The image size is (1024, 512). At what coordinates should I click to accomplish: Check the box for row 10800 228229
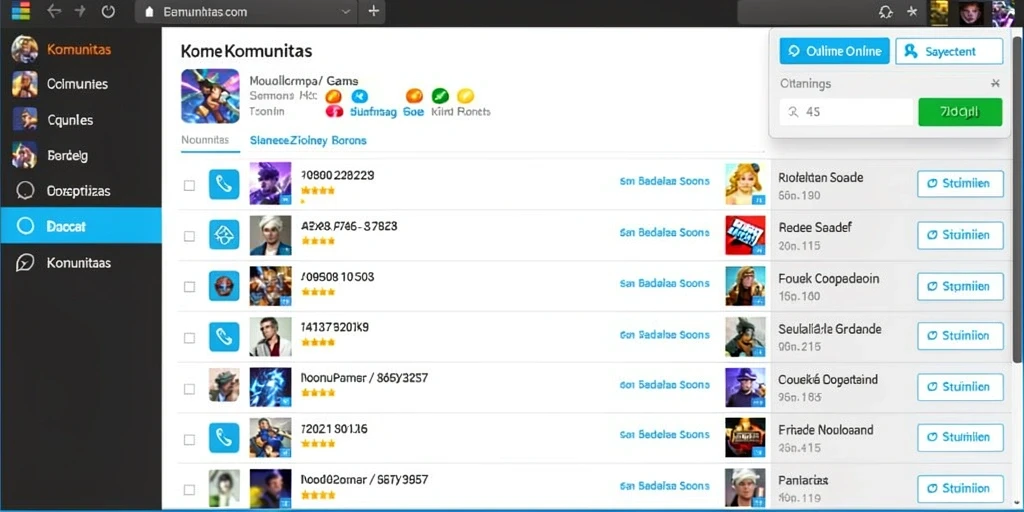tap(189, 185)
